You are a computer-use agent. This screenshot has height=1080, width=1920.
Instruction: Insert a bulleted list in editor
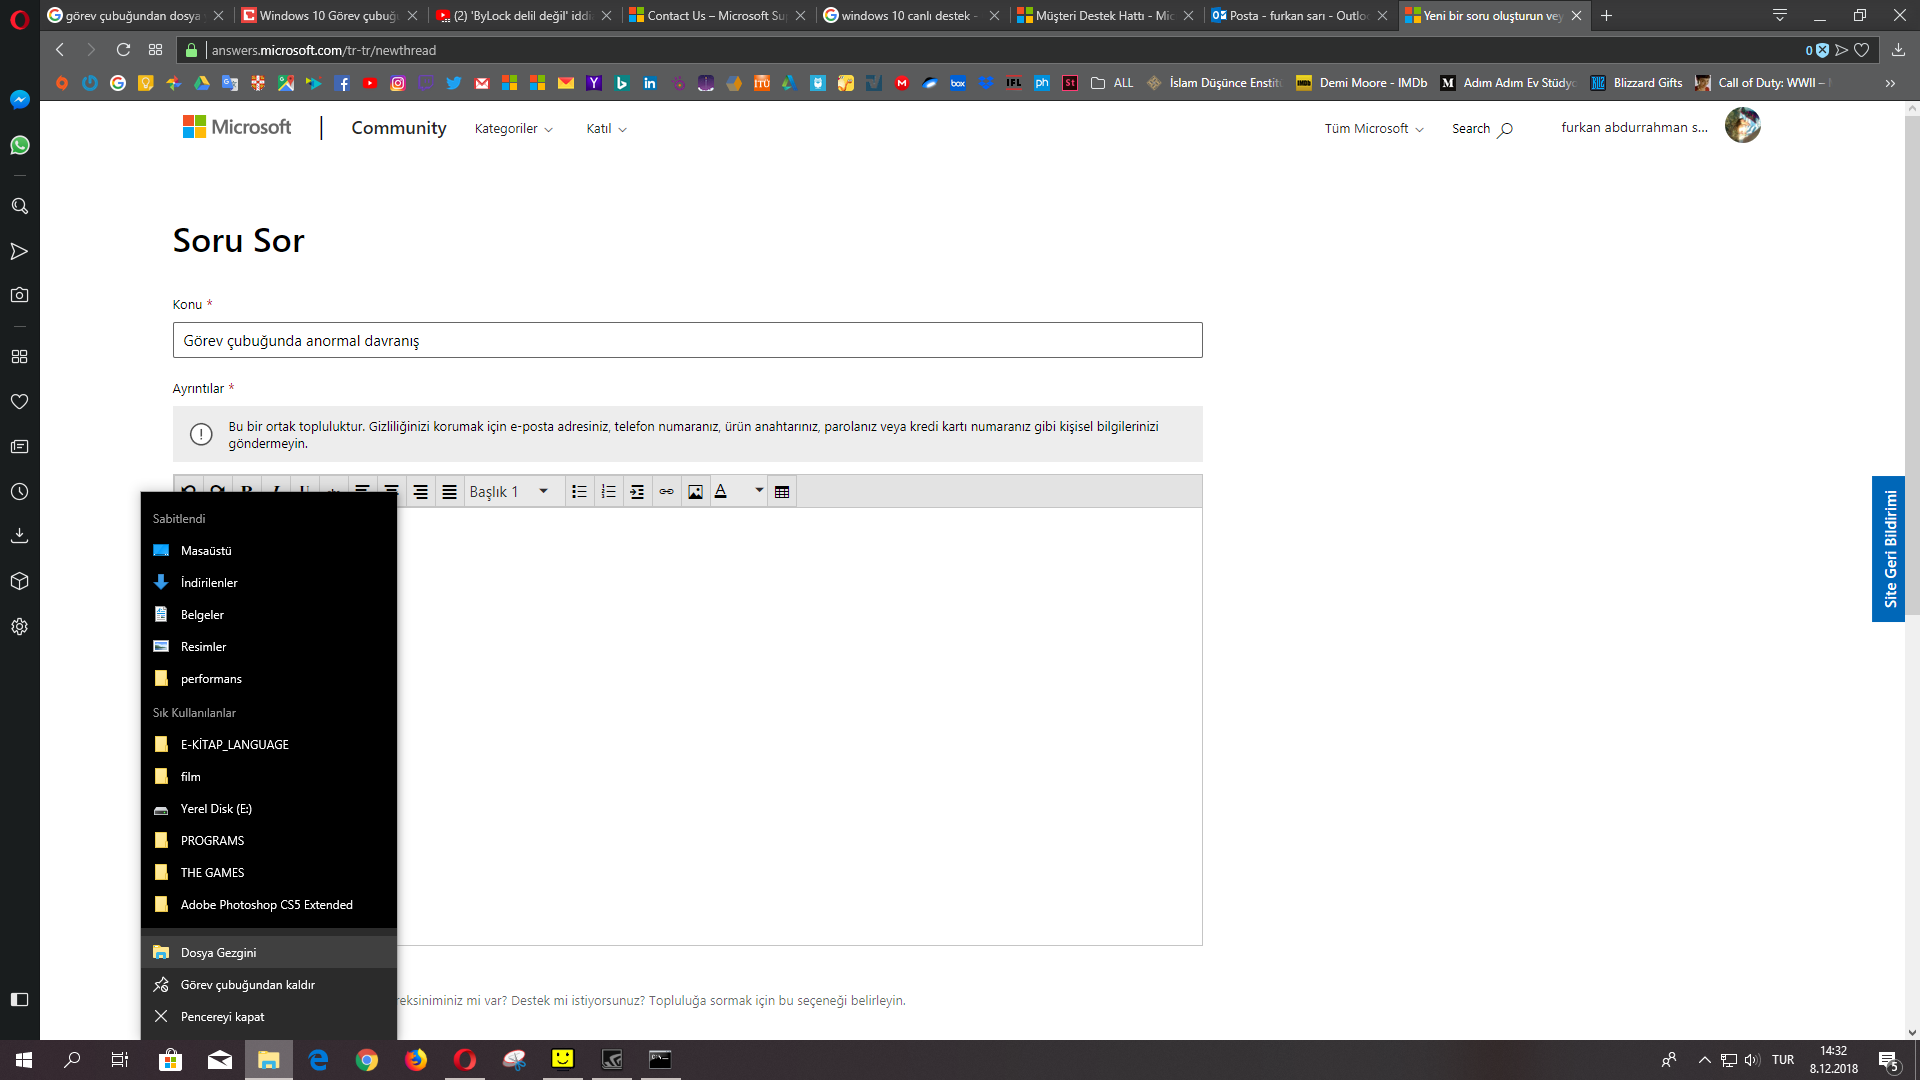pos(579,491)
